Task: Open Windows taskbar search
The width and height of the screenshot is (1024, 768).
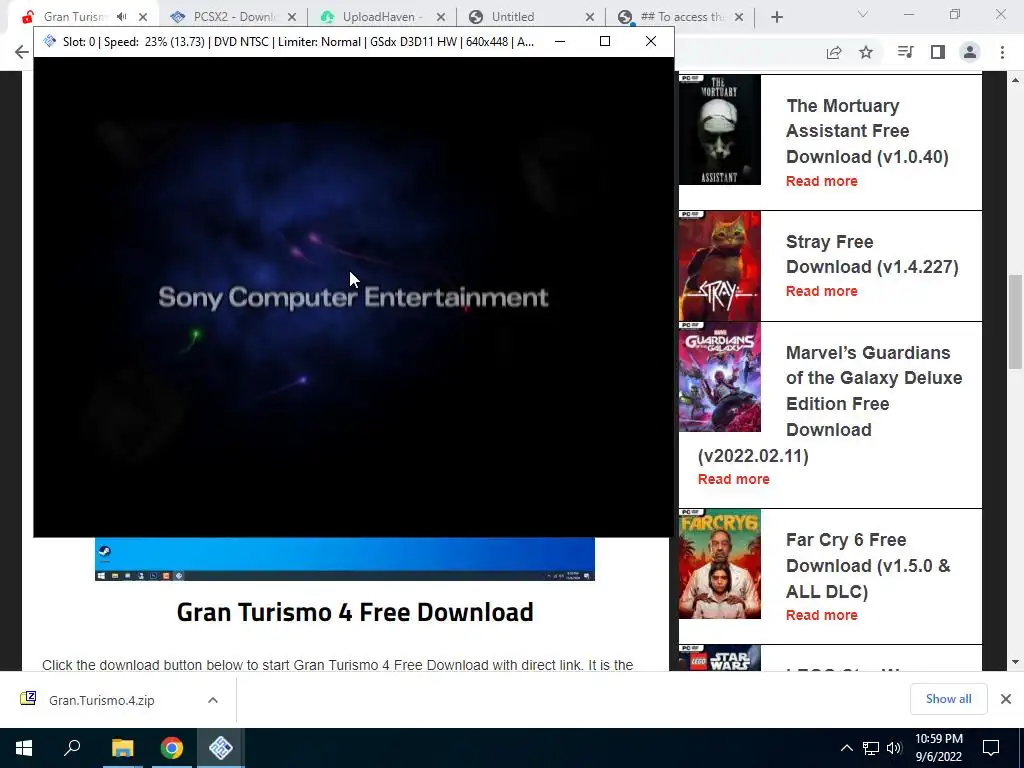Action: [x=72, y=748]
